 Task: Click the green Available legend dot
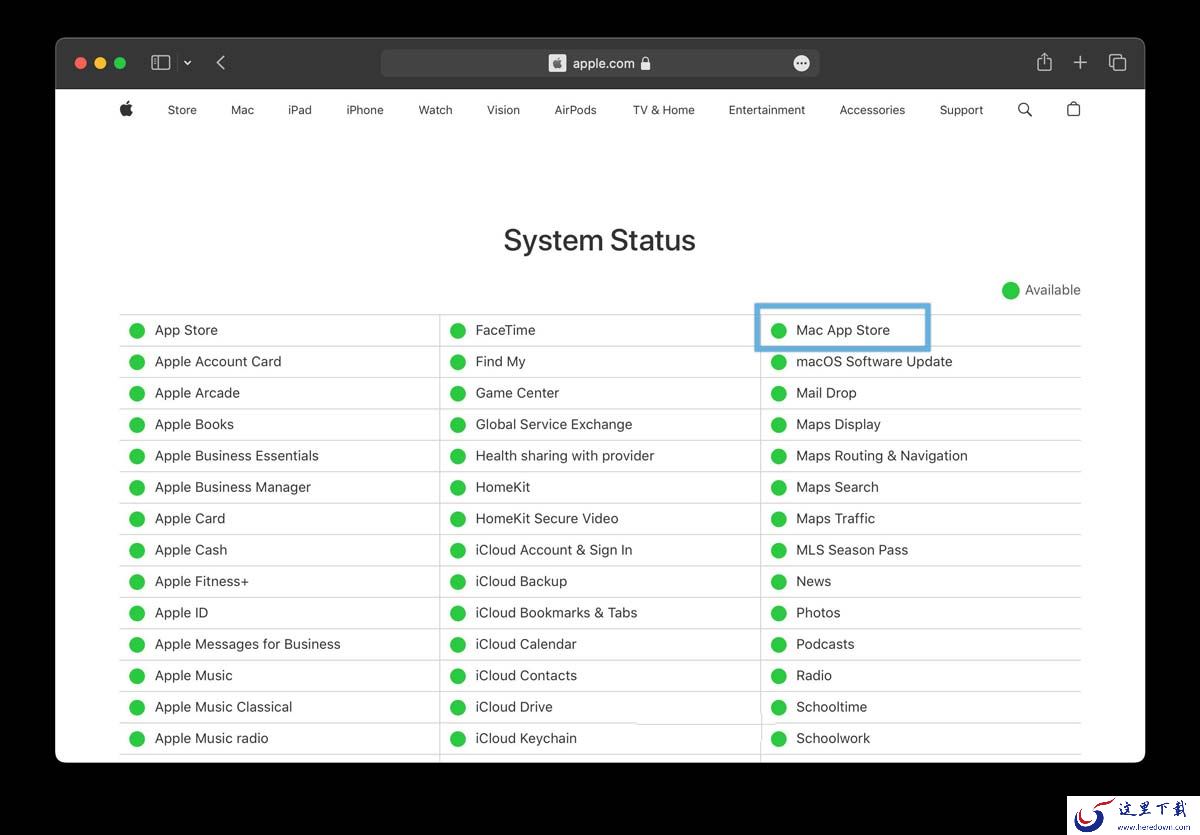click(1010, 290)
